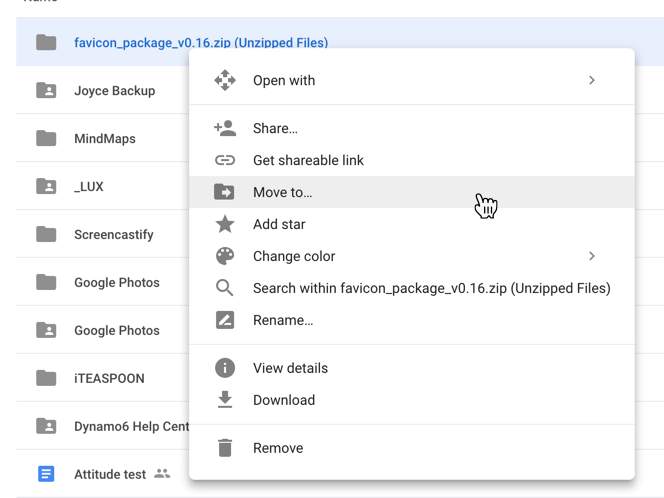664x498 pixels.
Task: Open Change color menu entry
Action: 412,256
